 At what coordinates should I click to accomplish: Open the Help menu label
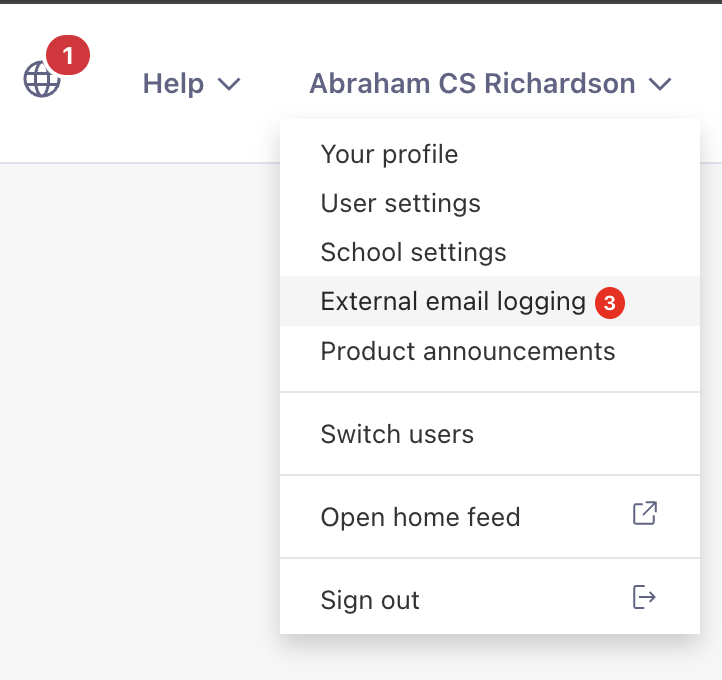173,84
